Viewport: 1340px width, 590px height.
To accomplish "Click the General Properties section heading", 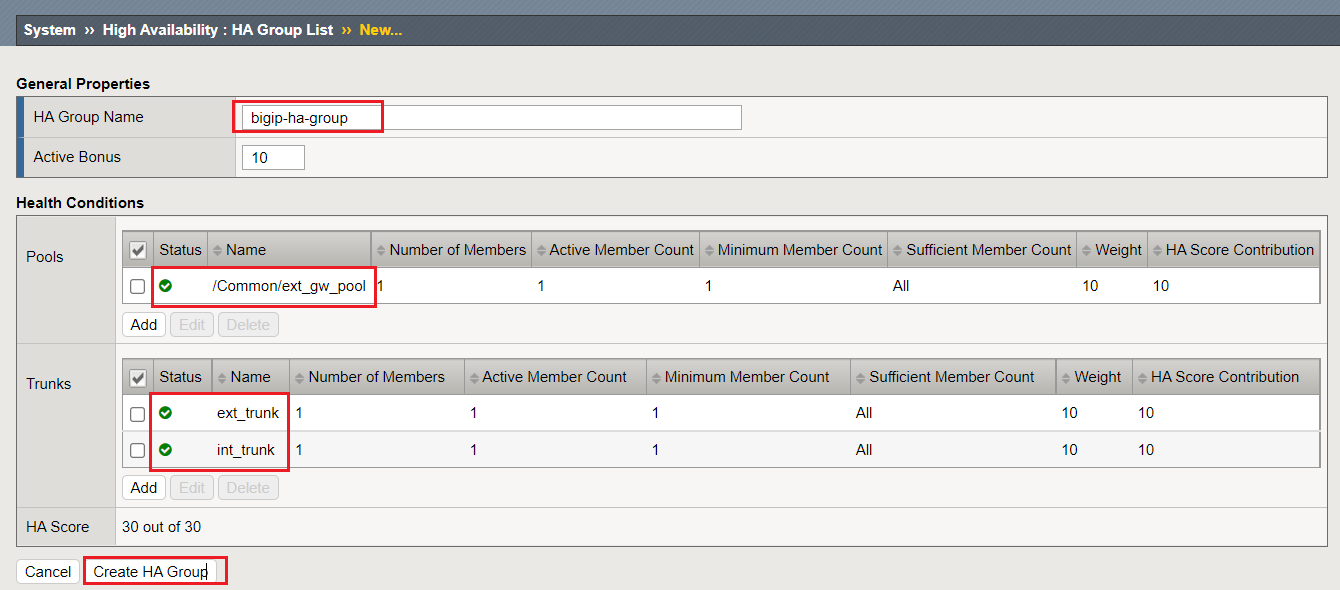I will click(x=83, y=84).
